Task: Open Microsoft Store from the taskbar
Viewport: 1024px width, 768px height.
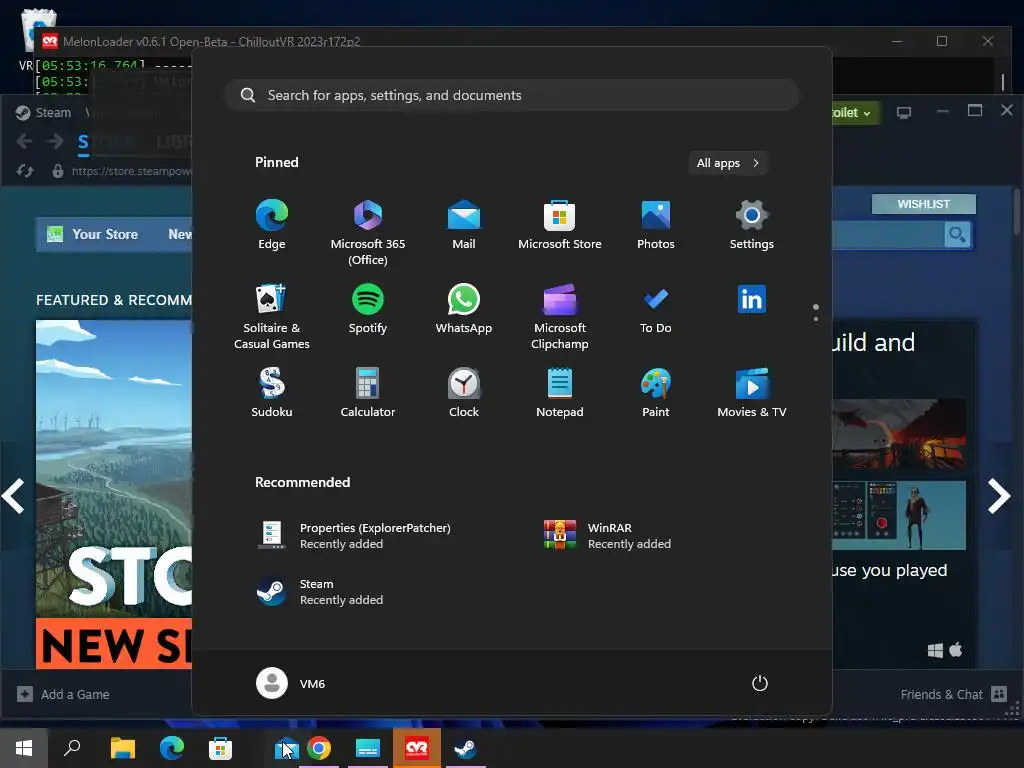Action: (220, 748)
